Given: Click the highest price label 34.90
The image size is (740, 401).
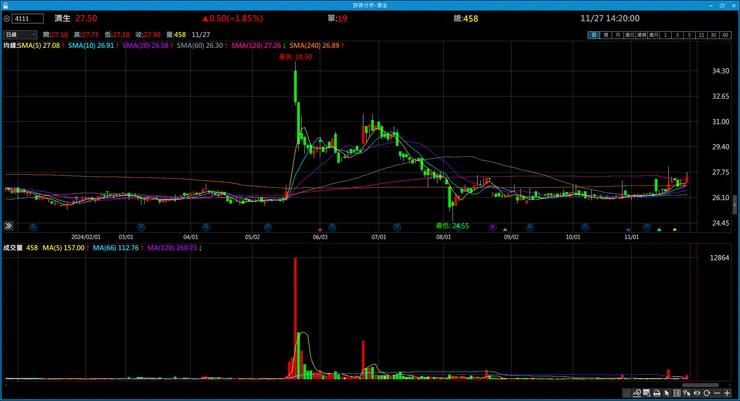Looking at the screenshot, I should click(x=295, y=57).
